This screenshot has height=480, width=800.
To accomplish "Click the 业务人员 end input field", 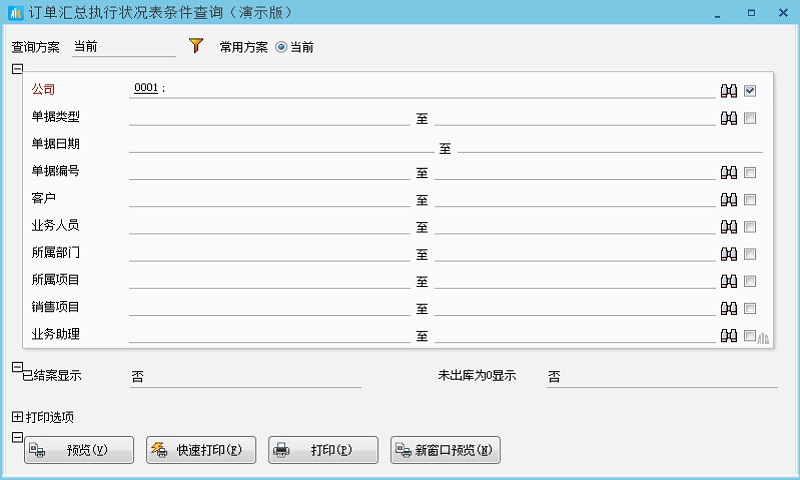I will (x=575, y=226).
